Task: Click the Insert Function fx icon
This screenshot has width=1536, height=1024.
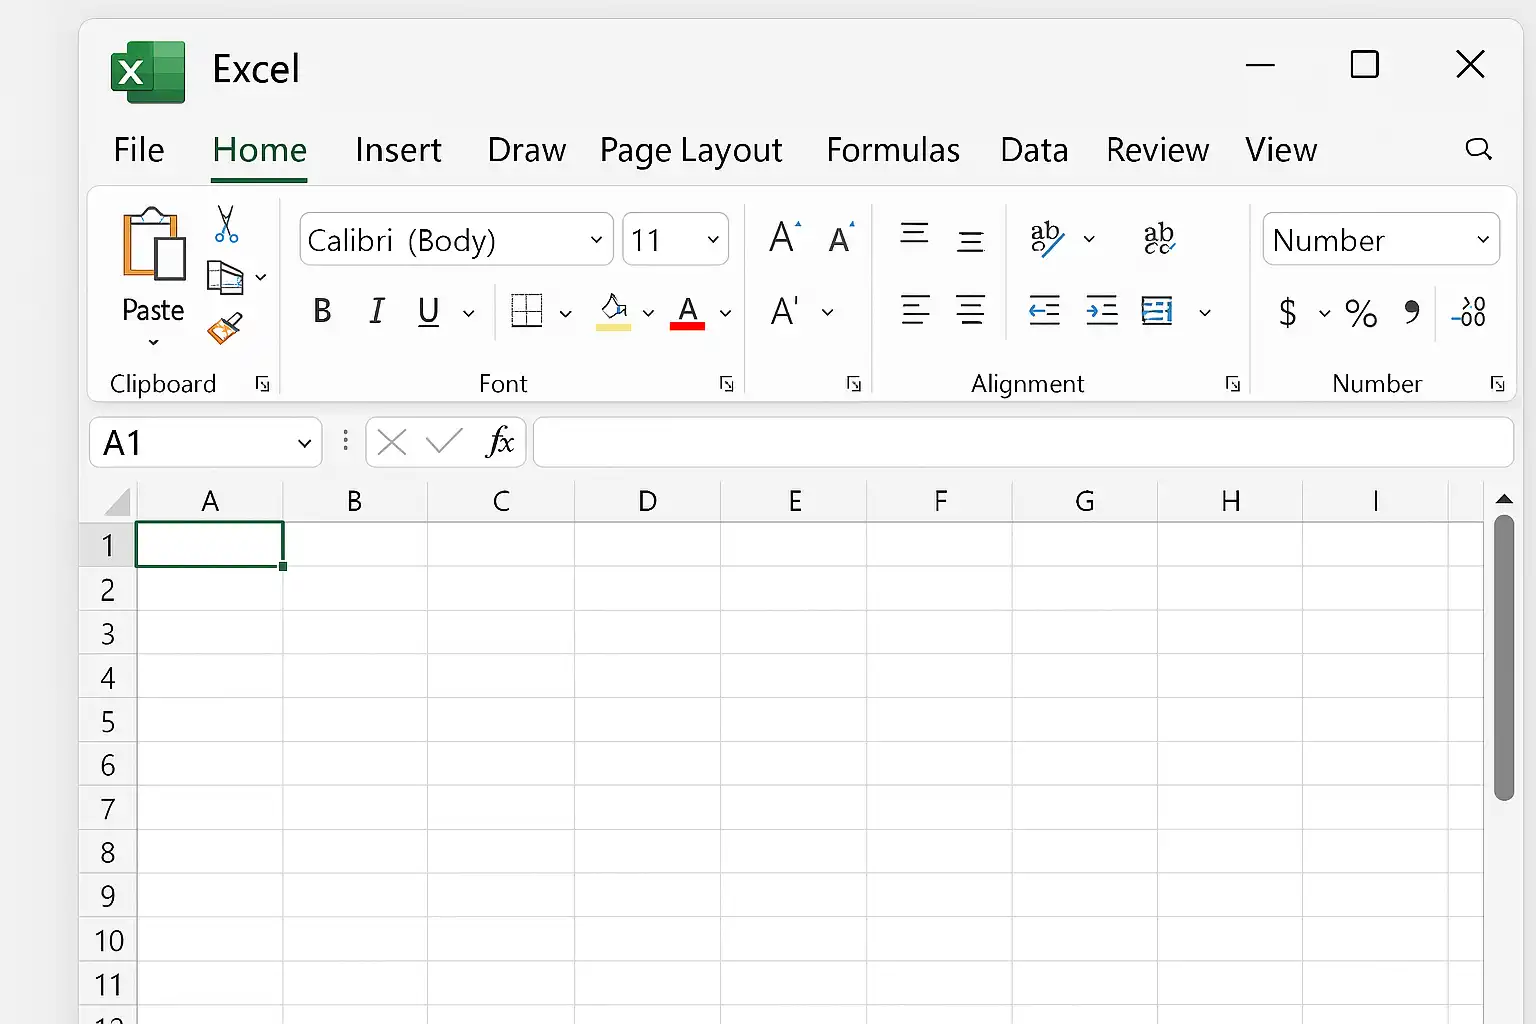Action: pyautogui.click(x=499, y=442)
